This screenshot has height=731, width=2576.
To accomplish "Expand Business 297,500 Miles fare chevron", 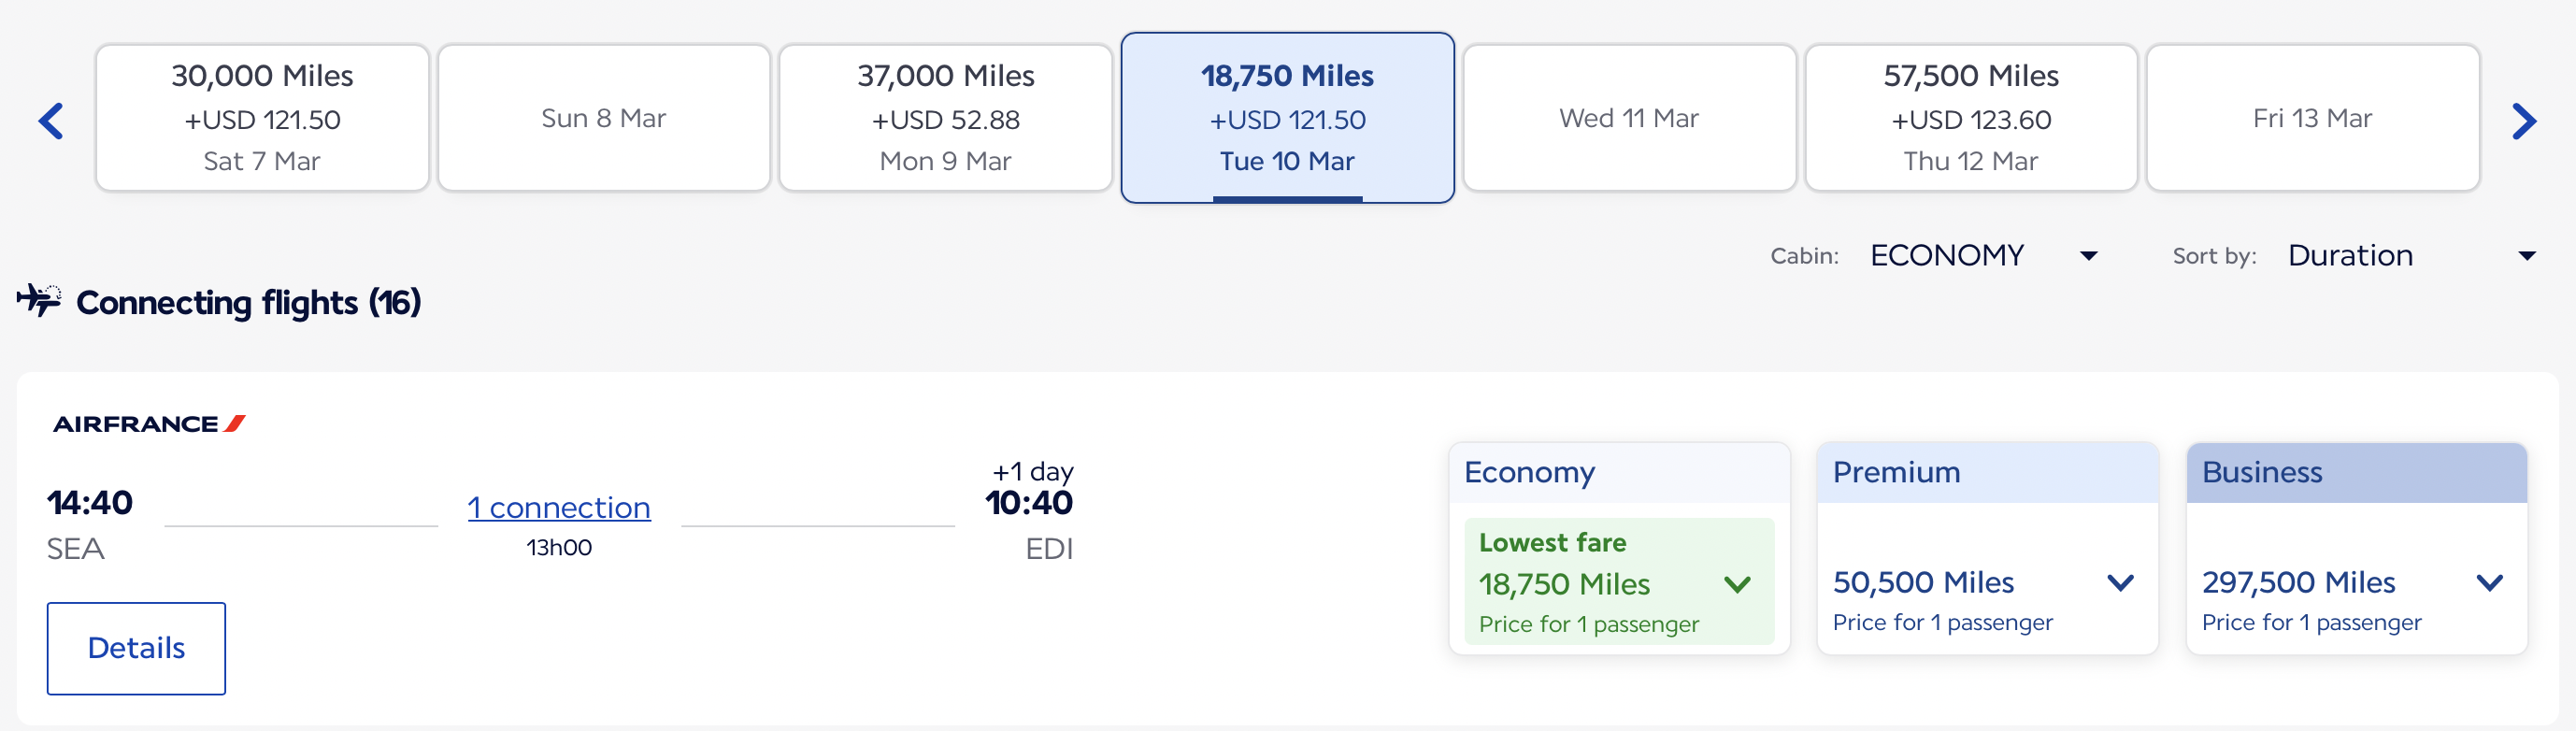I will [2489, 582].
